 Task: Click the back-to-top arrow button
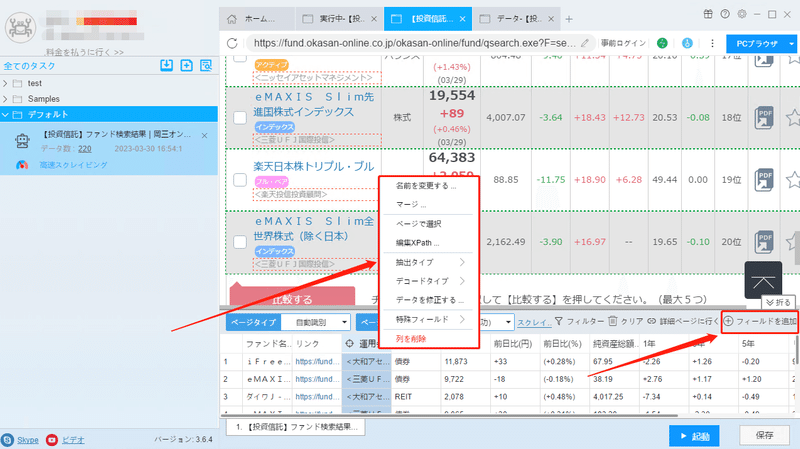coord(763,280)
